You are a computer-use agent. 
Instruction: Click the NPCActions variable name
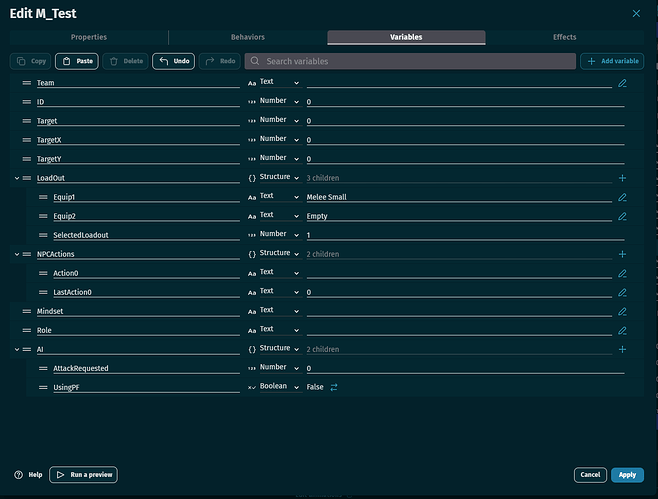[x=55, y=254]
